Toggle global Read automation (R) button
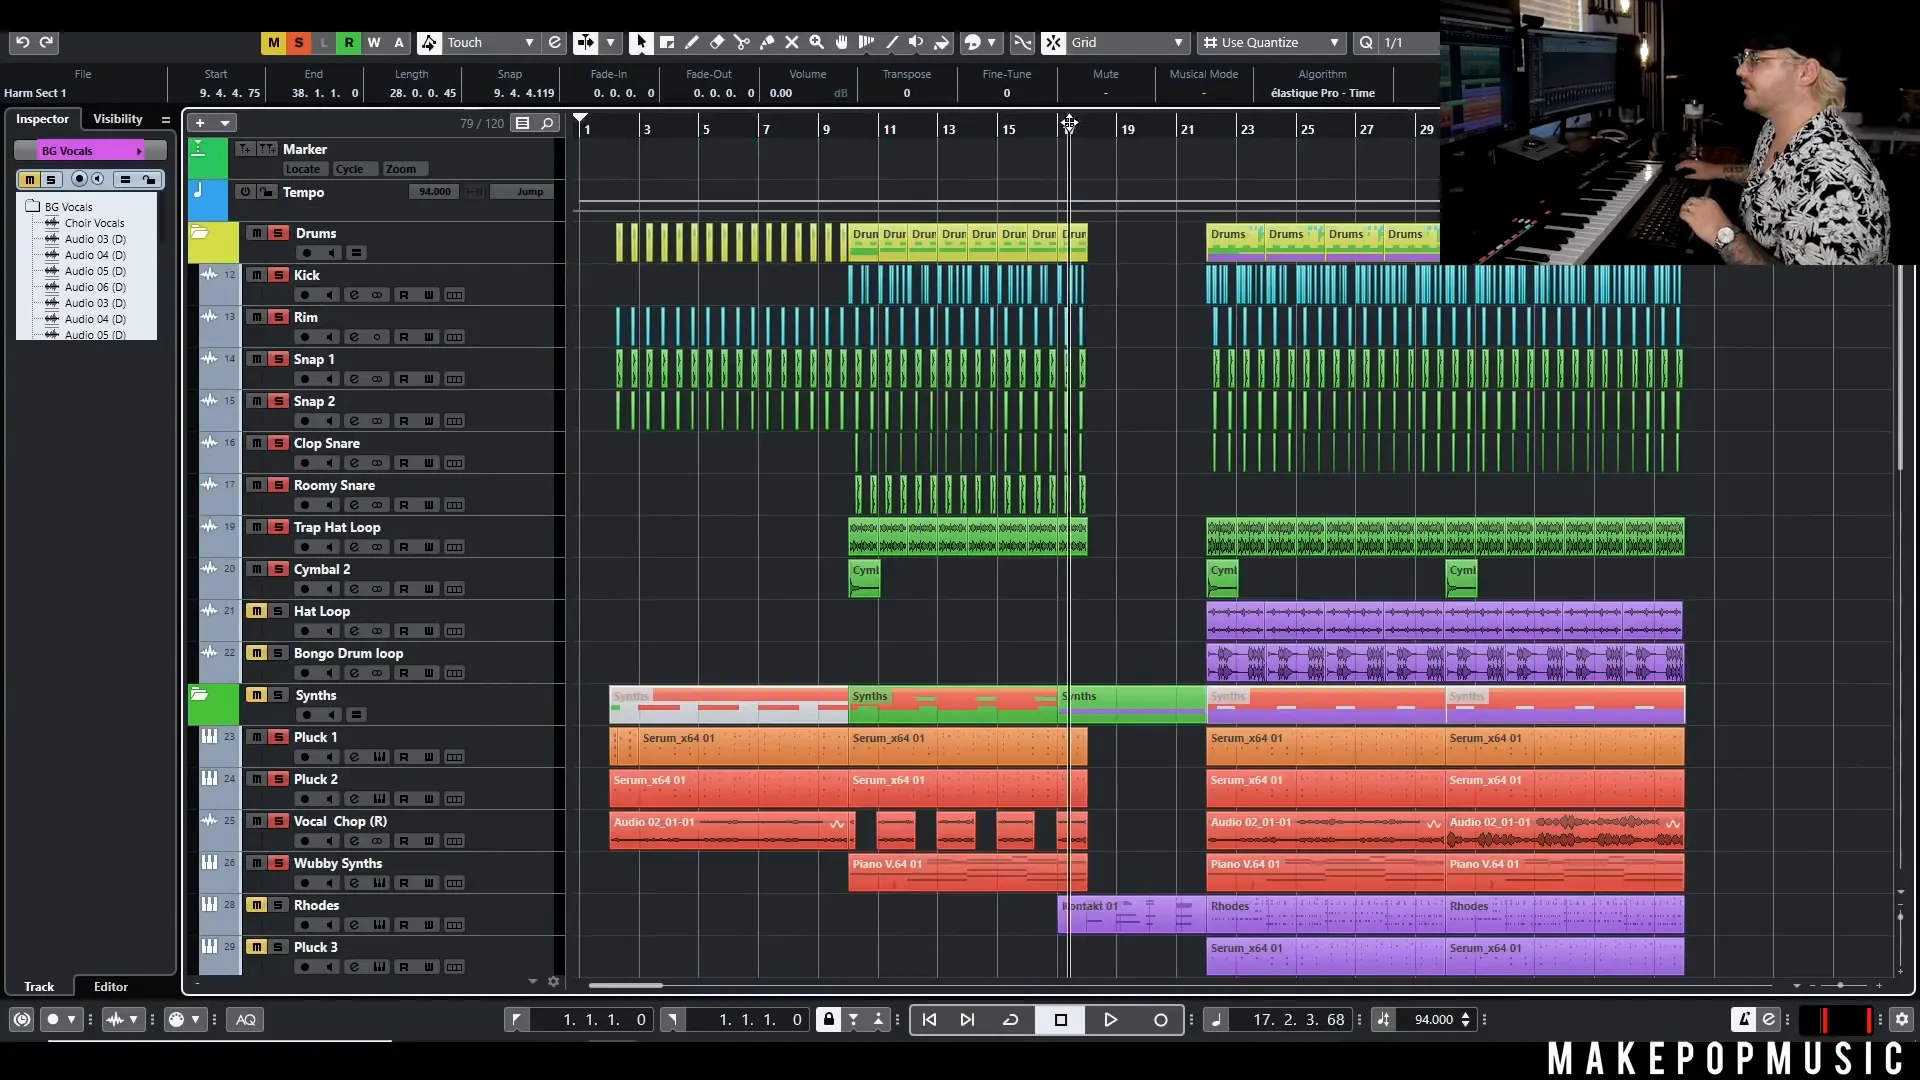The height and width of the screenshot is (1080, 1920). (348, 42)
